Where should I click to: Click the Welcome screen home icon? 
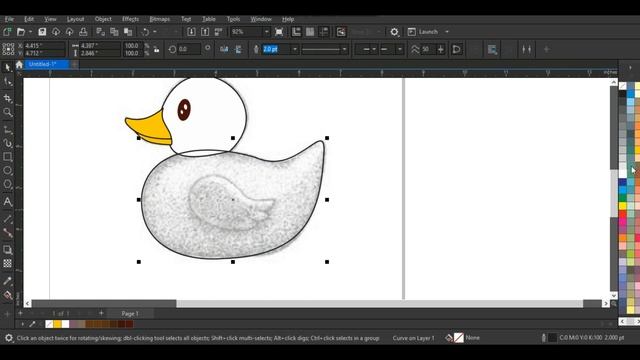click(x=19, y=64)
